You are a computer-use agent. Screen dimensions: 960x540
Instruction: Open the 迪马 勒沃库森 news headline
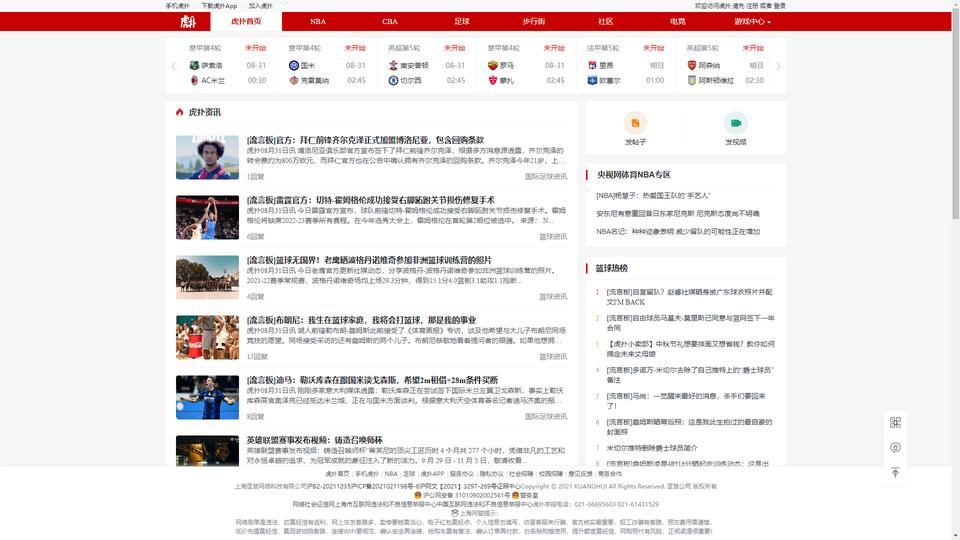tap(372, 380)
